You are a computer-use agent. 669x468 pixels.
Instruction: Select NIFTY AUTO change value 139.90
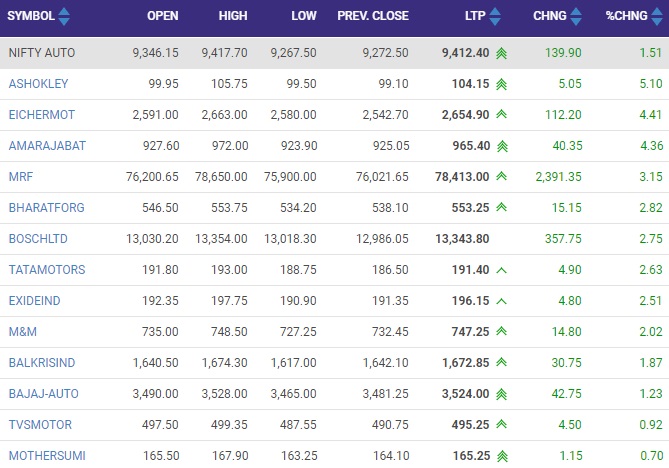pyautogui.click(x=563, y=53)
